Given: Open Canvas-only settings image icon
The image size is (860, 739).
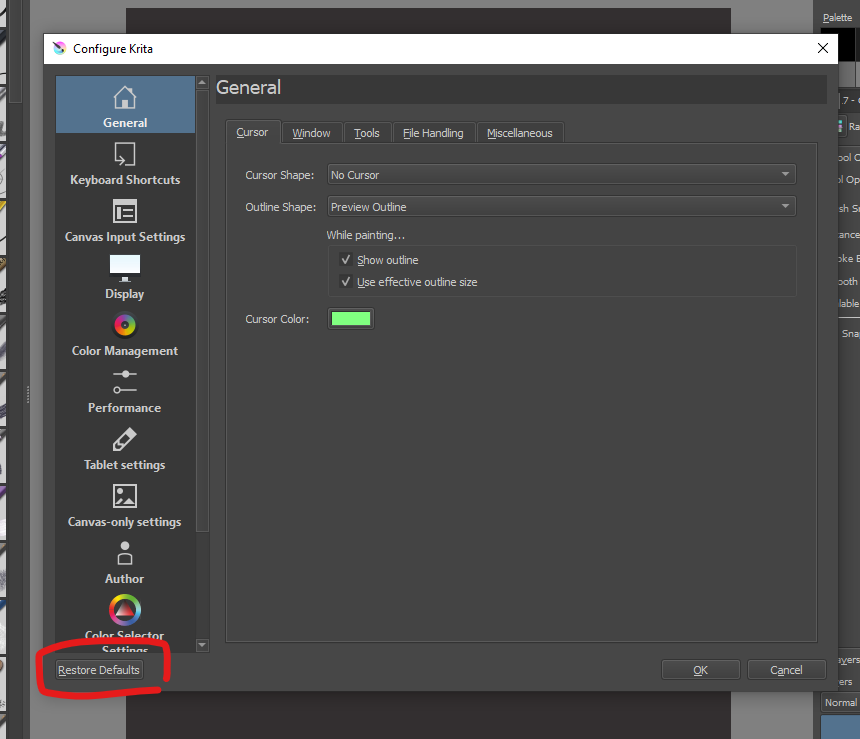Looking at the screenshot, I should [125, 496].
